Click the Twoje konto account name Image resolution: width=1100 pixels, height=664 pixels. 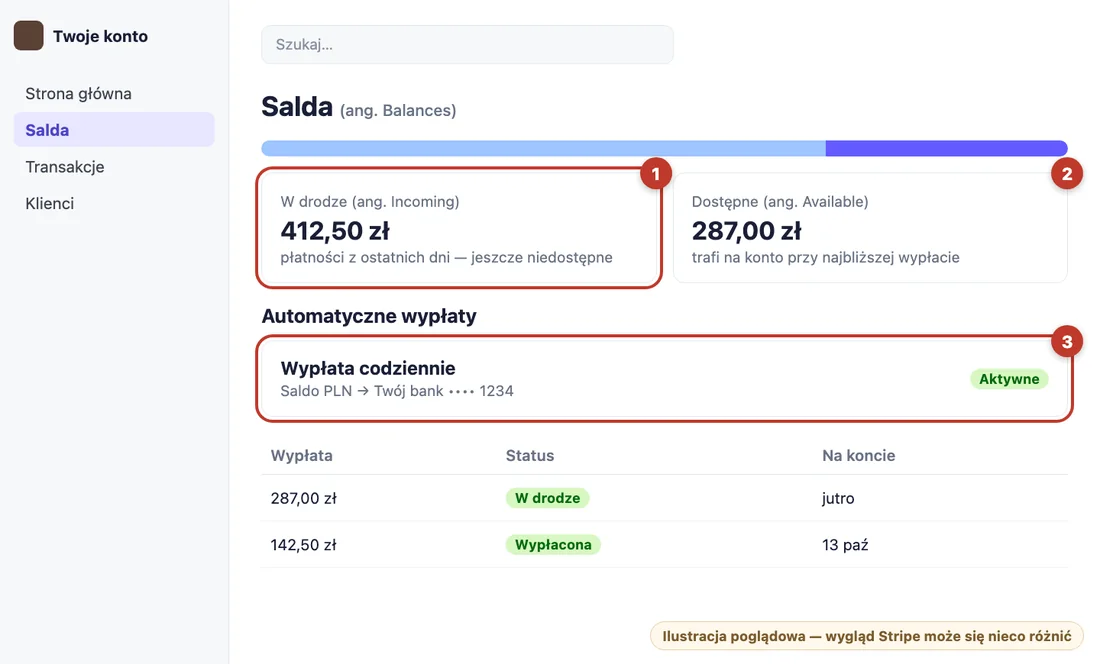coord(100,36)
